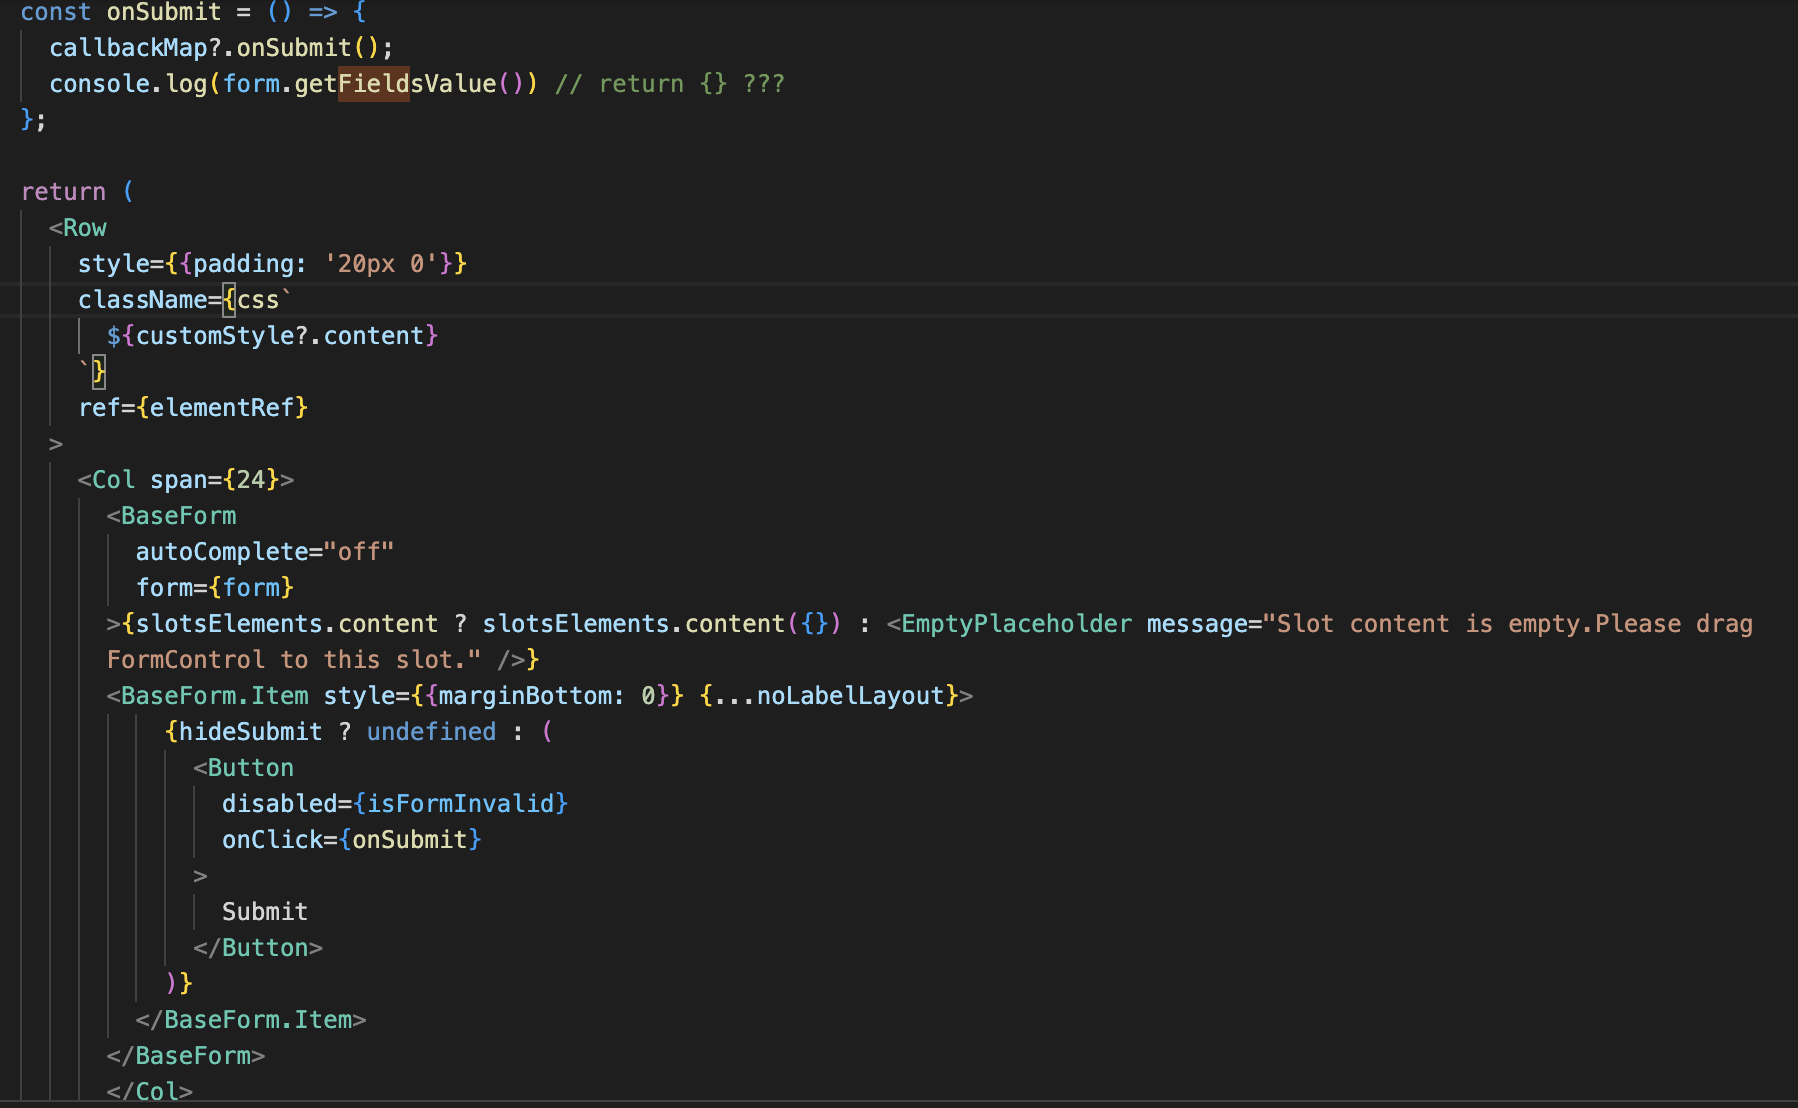This screenshot has height=1108, width=1798.
Task: Place cursor on the onSubmit constant declaration
Action: click(163, 13)
